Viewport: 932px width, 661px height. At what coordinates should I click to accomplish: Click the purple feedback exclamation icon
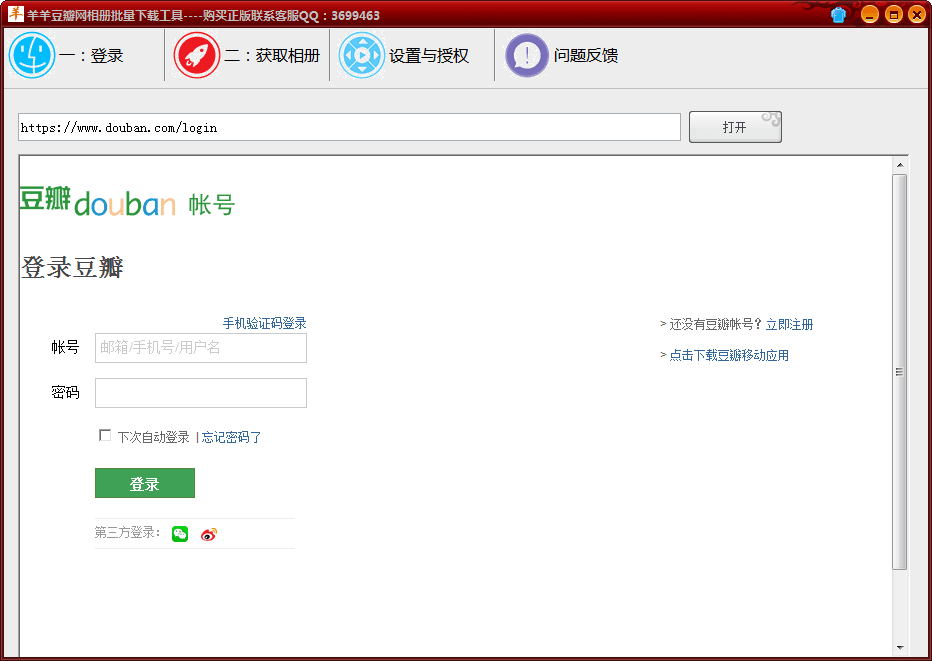coord(527,55)
